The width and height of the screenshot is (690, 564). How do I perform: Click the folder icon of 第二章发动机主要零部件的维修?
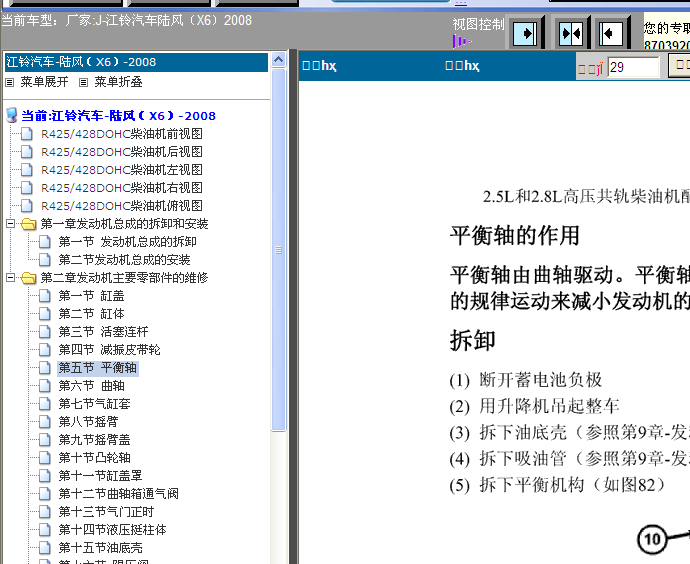pyautogui.click(x=29, y=278)
